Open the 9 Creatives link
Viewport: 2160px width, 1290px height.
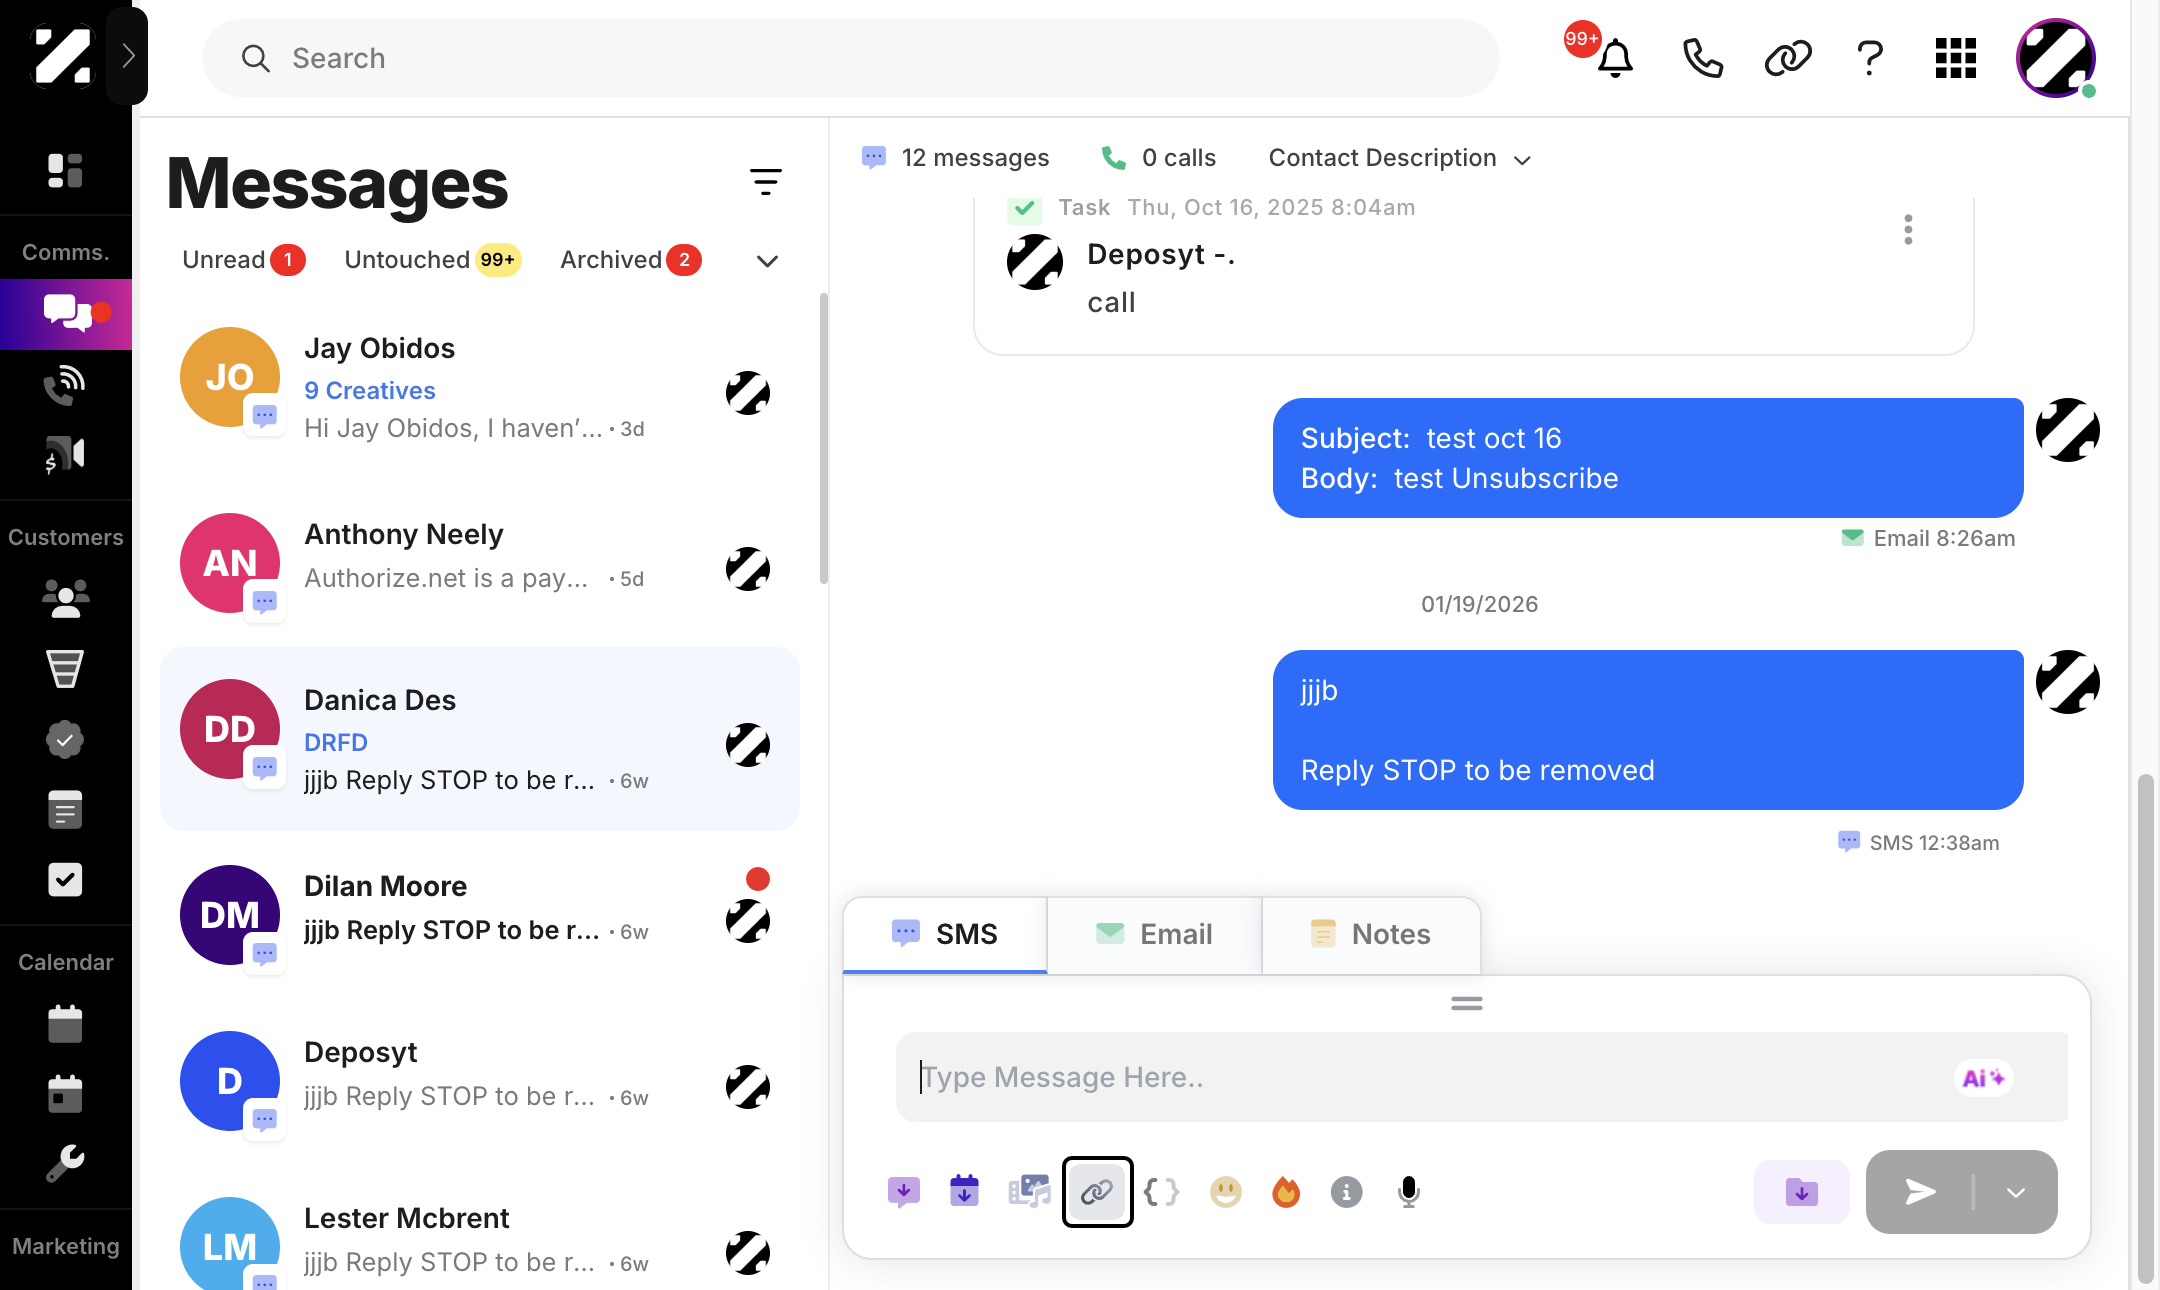click(x=370, y=390)
